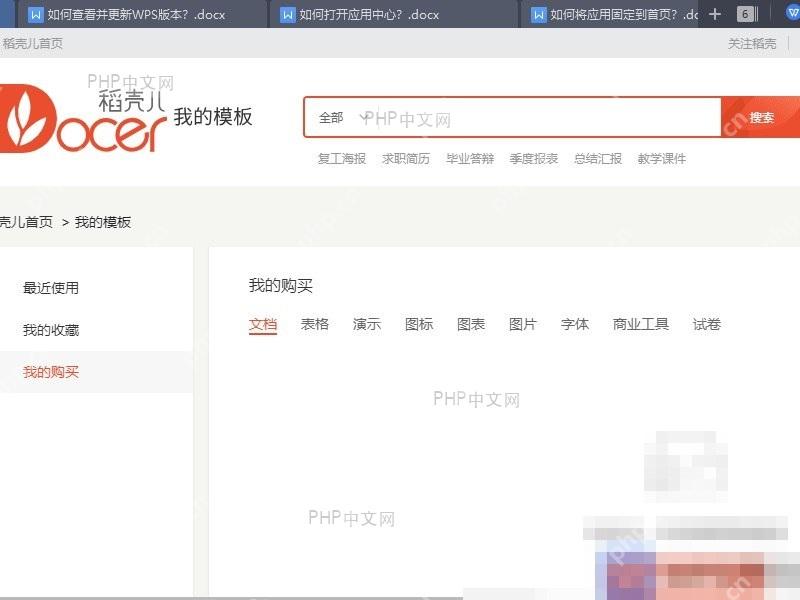Open the 稻壳儿首页 link in top bar
This screenshot has height=600, width=800.
[x=32, y=43]
